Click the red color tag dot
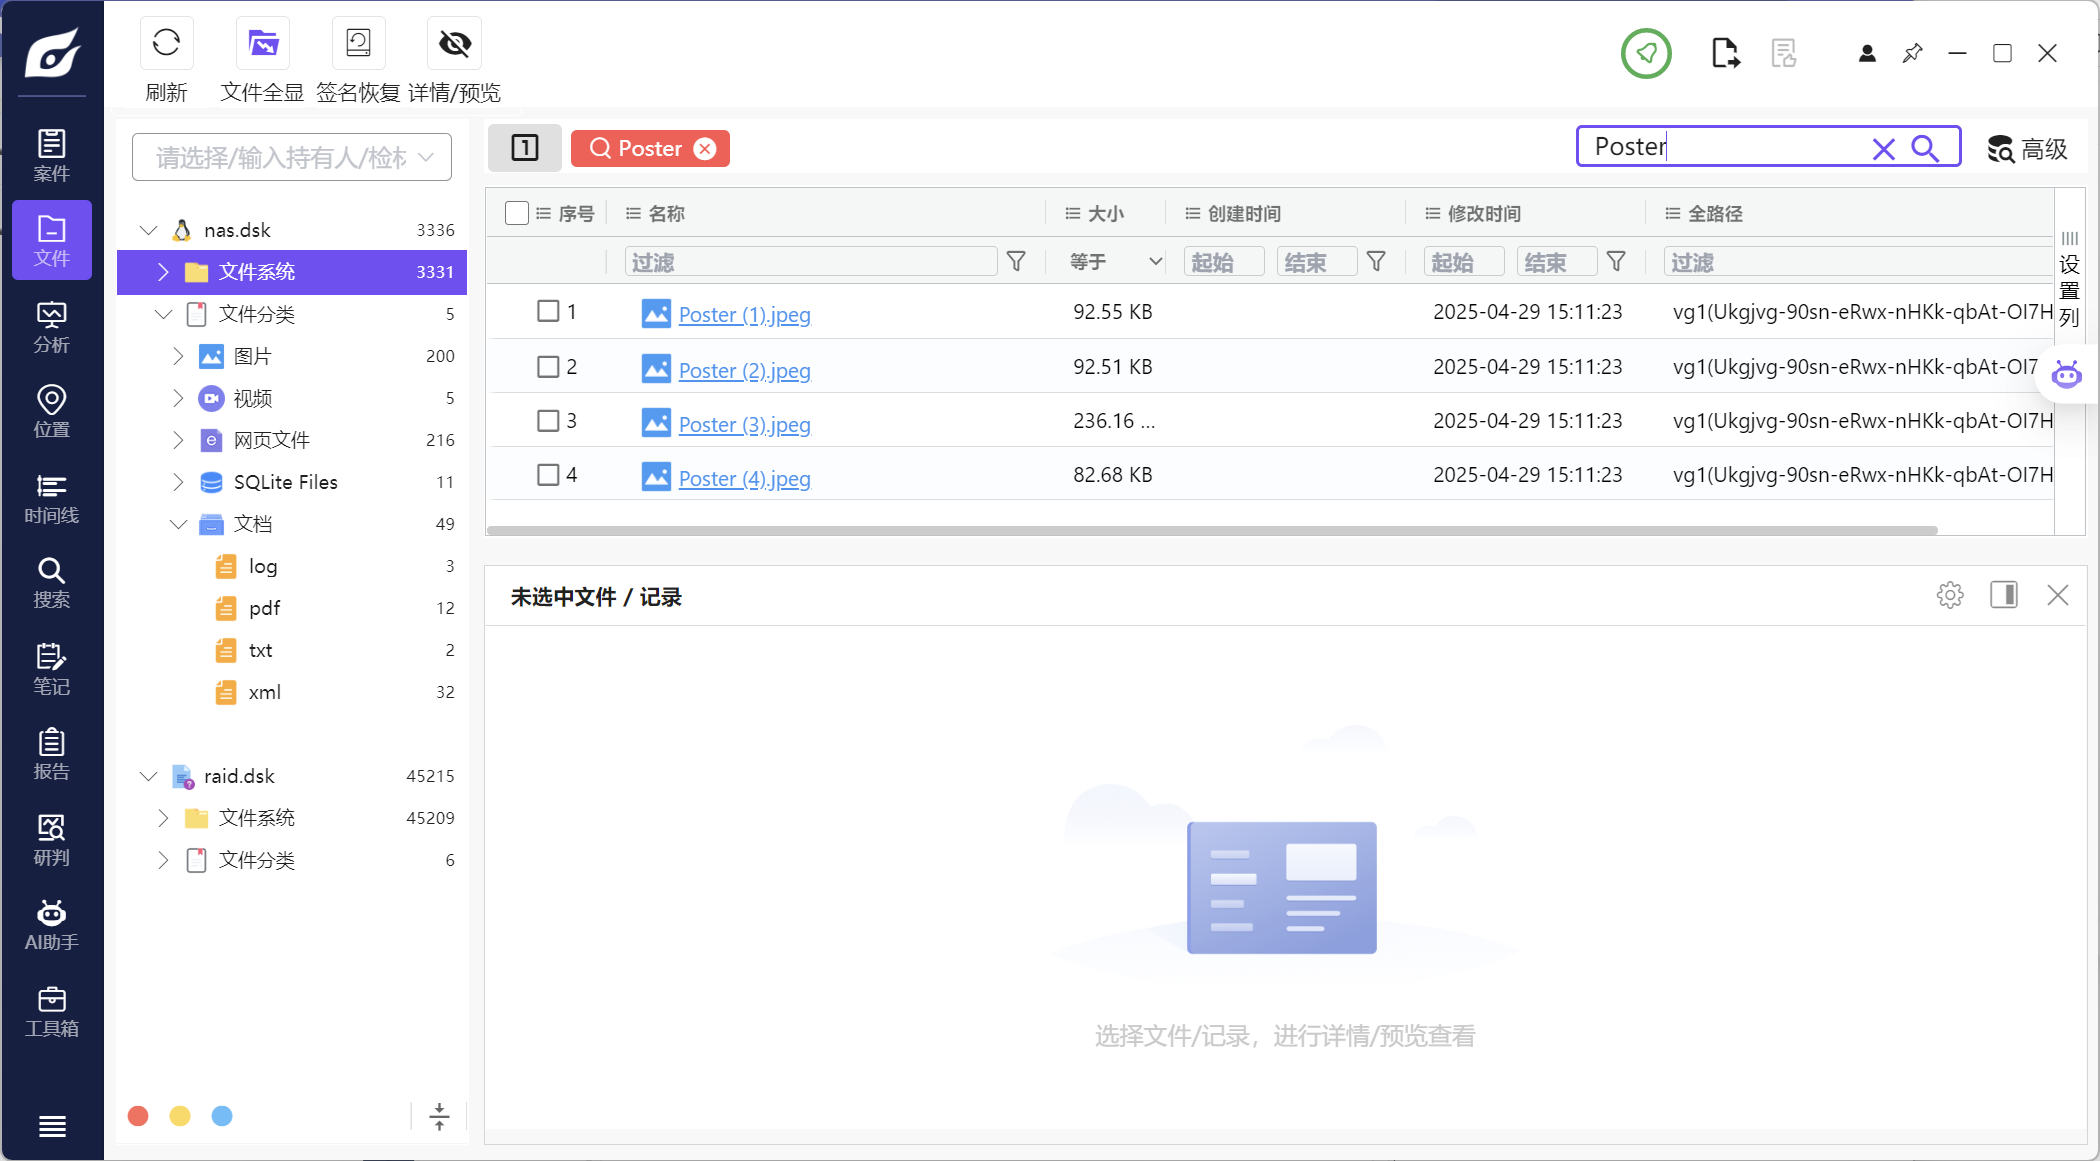Viewport: 2100px width, 1161px height. (139, 1116)
